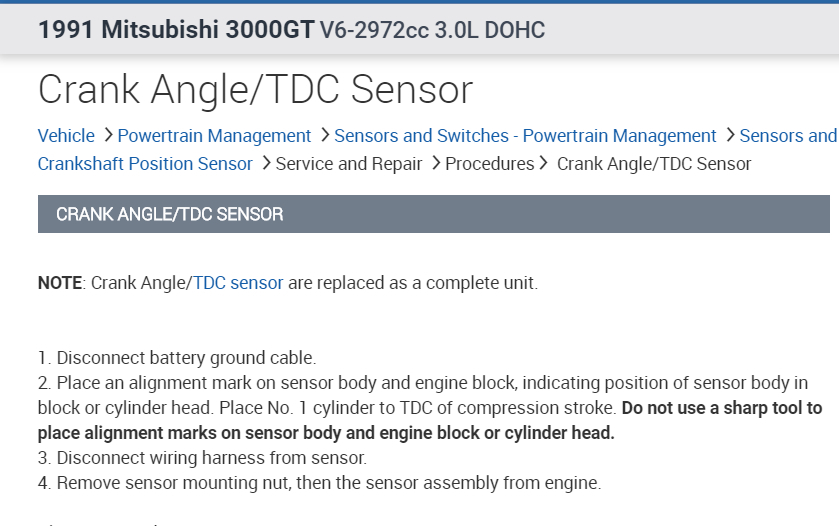The height and width of the screenshot is (526, 839).
Task: Click the chevron before Service and Repair
Action: click(265, 163)
